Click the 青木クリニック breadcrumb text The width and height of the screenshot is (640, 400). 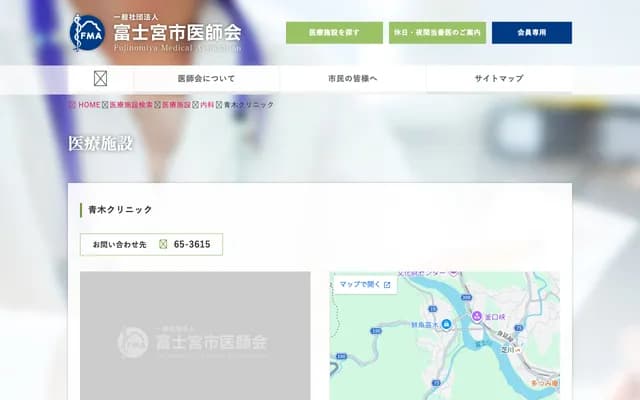click(x=249, y=105)
